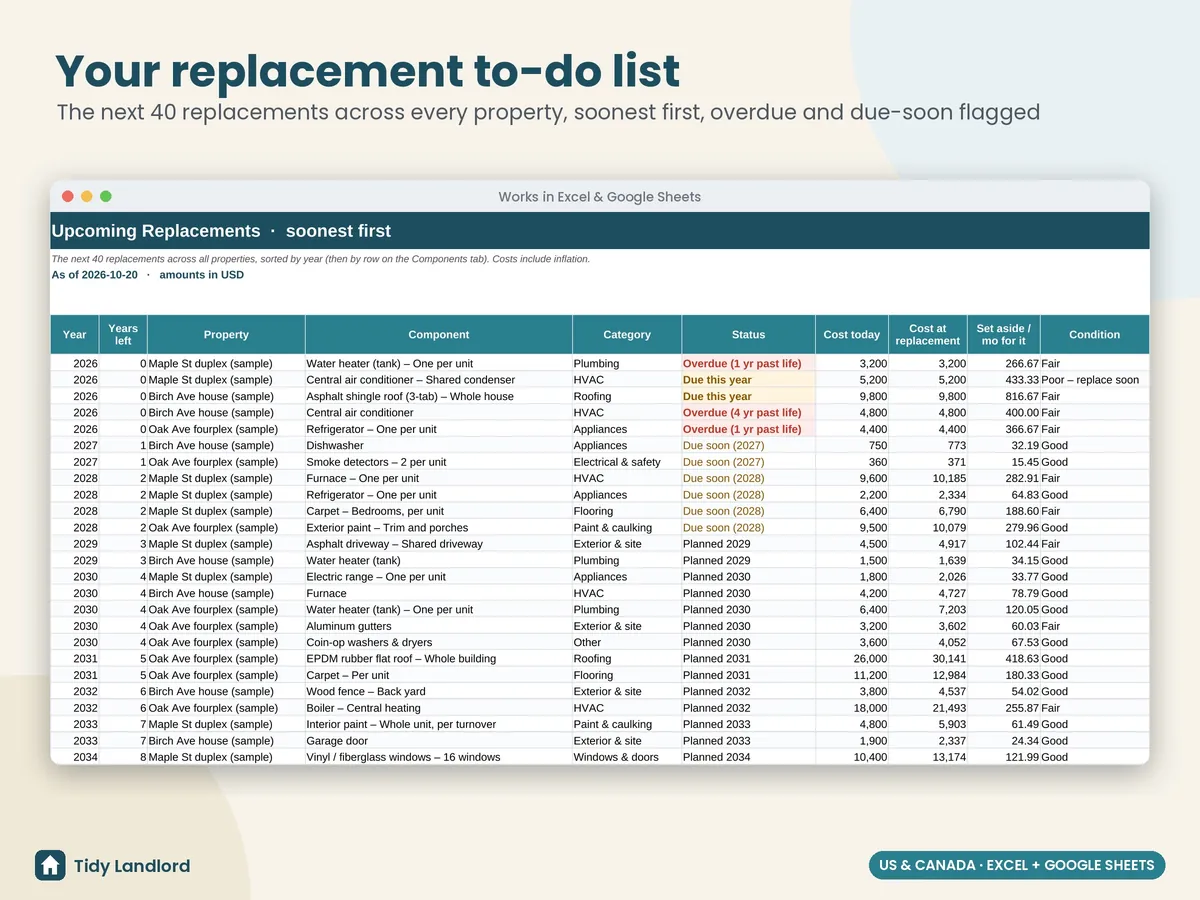Select 'Central air conditioner – Shared condenser' cell
This screenshot has width=1200, height=900.
click(x=439, y=380)
